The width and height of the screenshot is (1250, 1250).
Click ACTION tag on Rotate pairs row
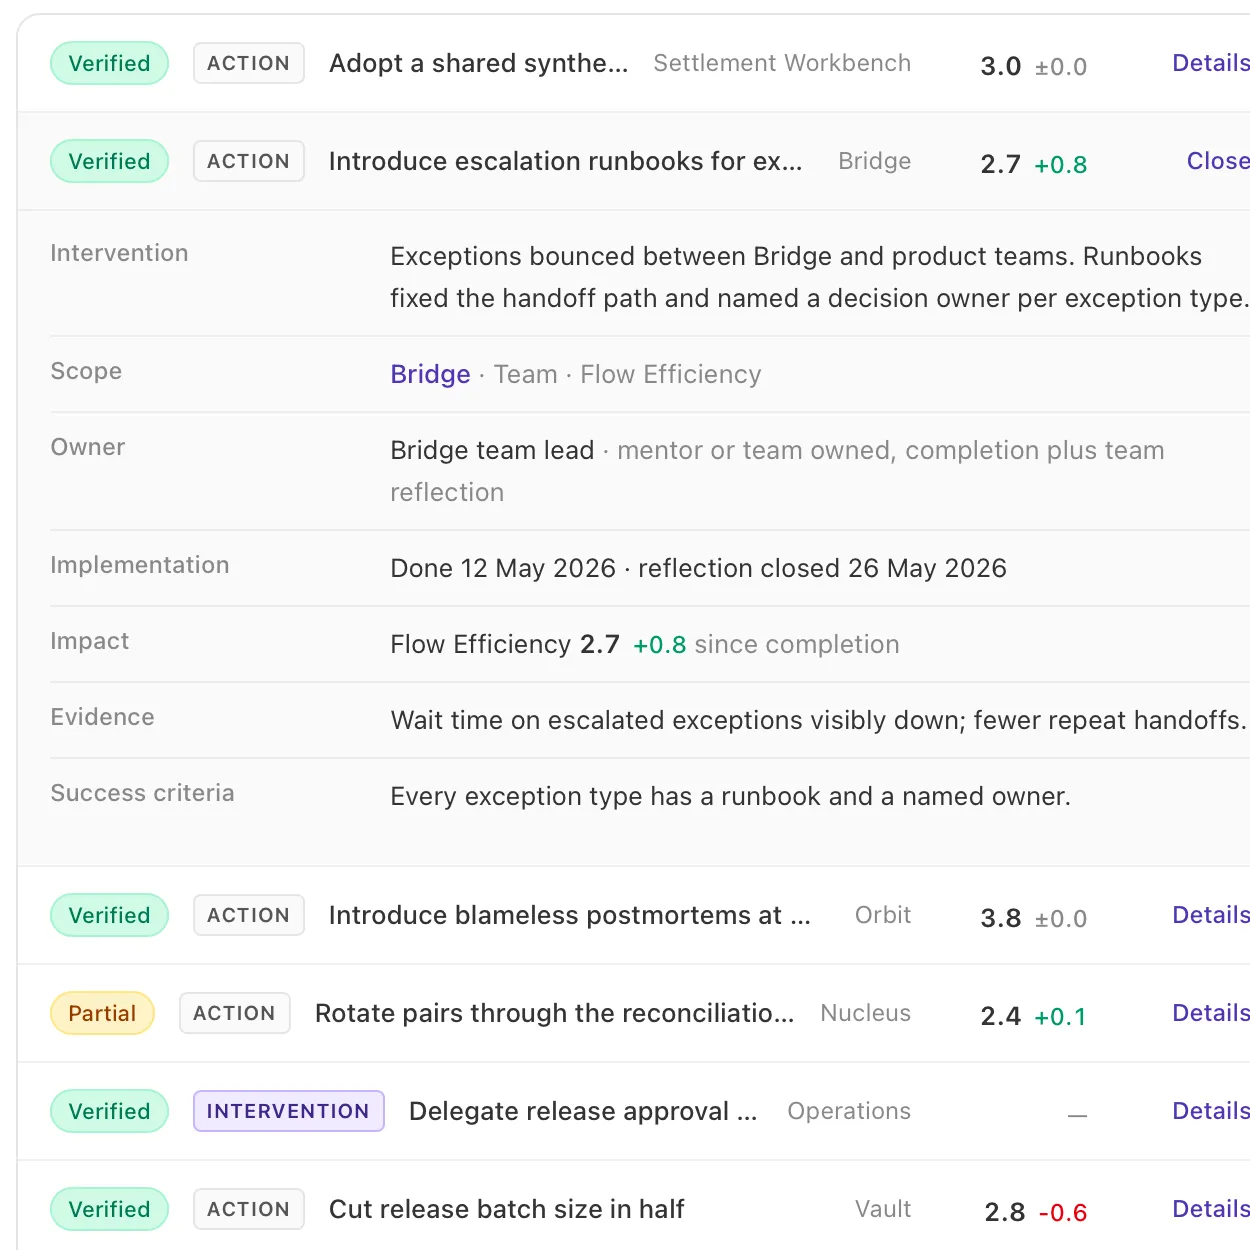234,1013
